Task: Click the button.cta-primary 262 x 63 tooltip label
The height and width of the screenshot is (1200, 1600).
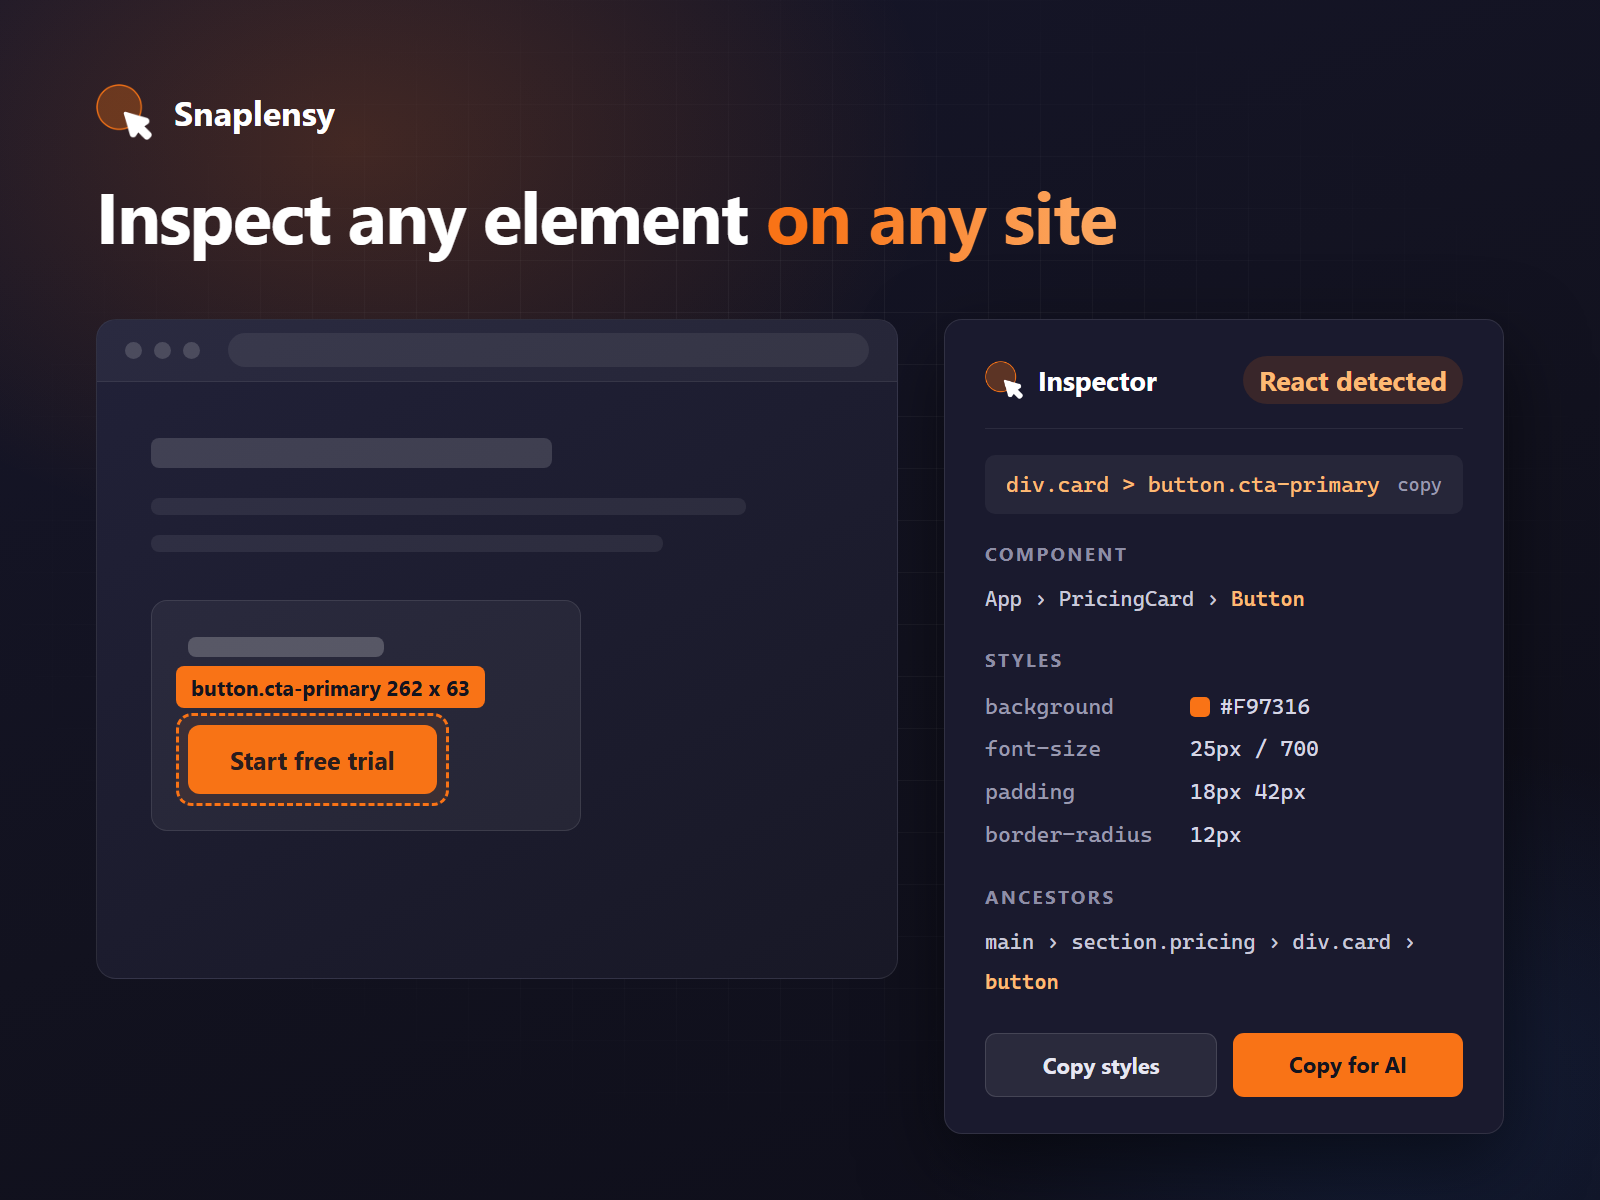Action: [x=330, y=687]
